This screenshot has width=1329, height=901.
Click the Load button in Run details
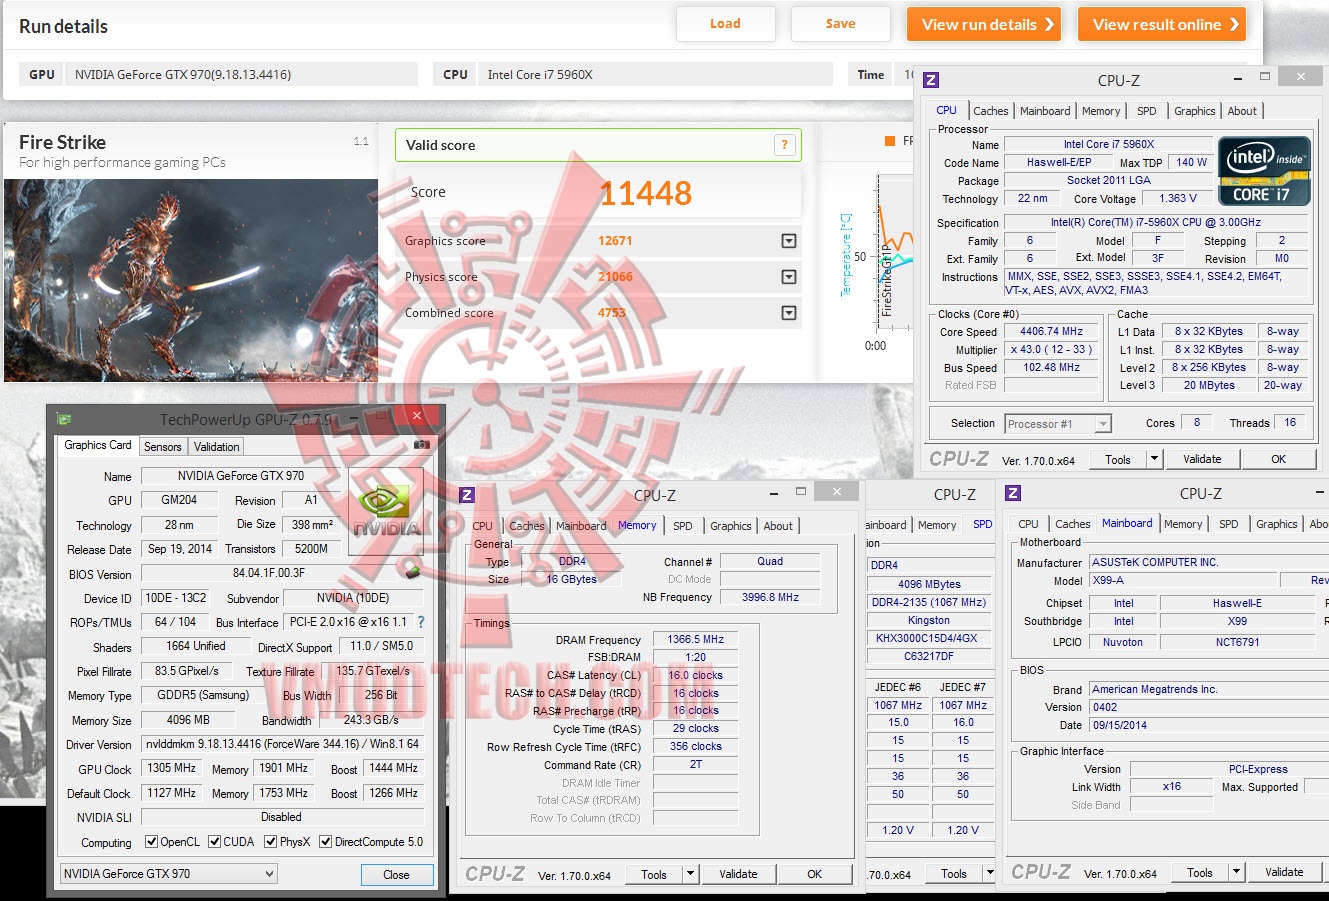(x=725, y=24)
